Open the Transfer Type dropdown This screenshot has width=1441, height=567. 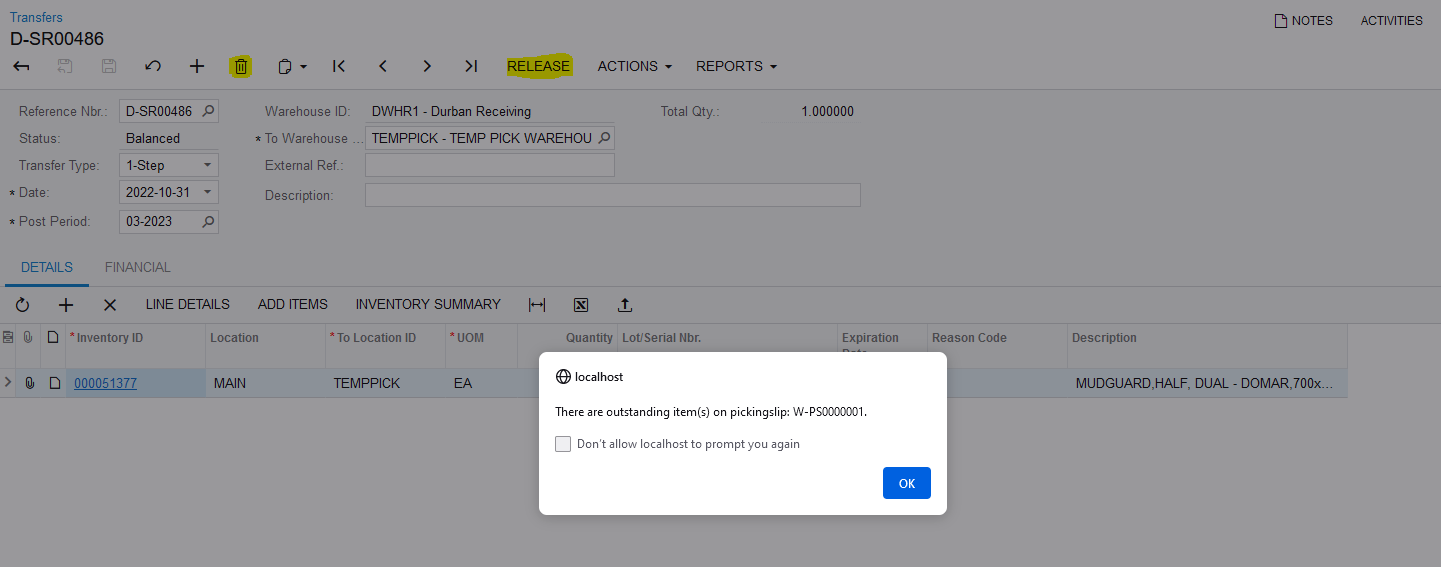[207, 165]
